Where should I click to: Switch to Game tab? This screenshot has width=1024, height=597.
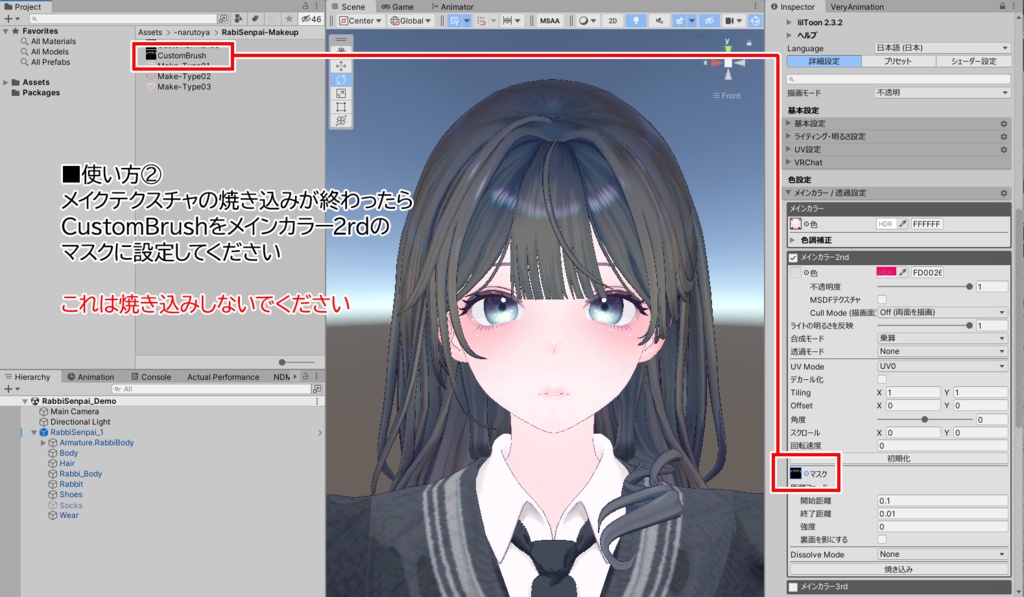pyautogui.click(x=397, y=7)
